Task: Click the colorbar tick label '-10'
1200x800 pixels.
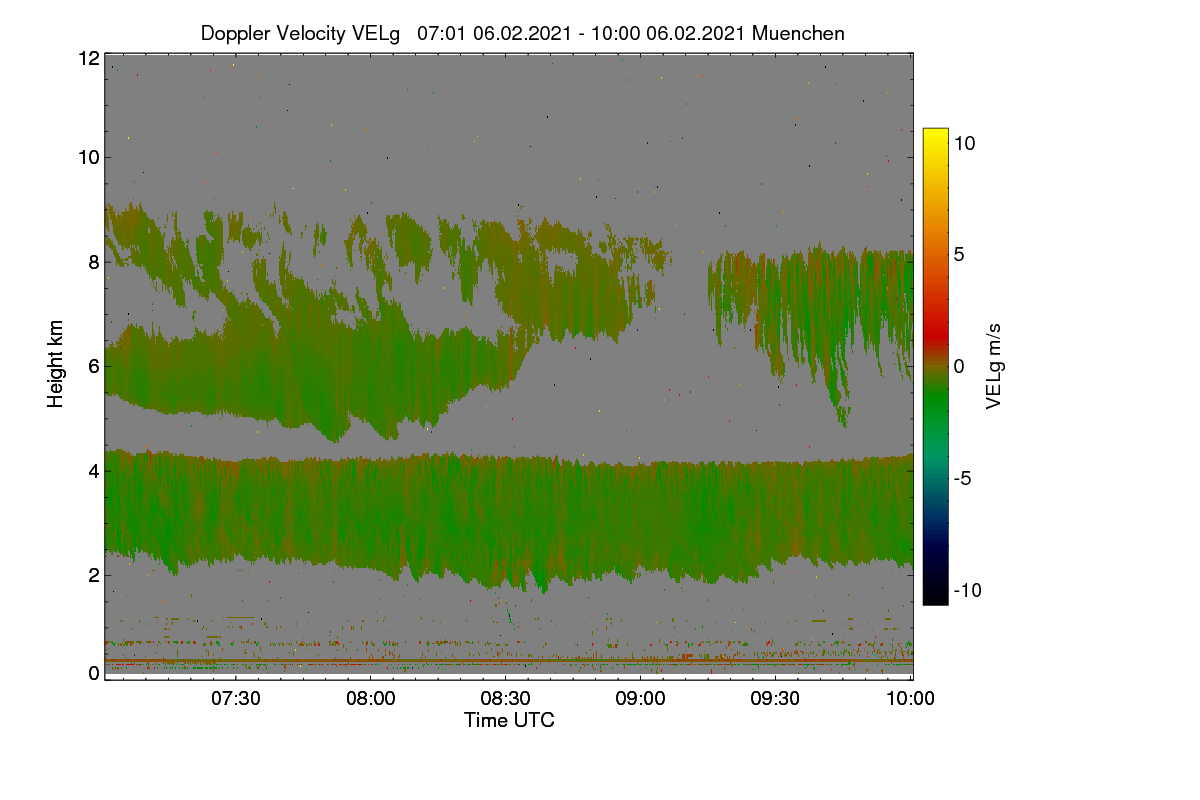Action: point(968,590)
